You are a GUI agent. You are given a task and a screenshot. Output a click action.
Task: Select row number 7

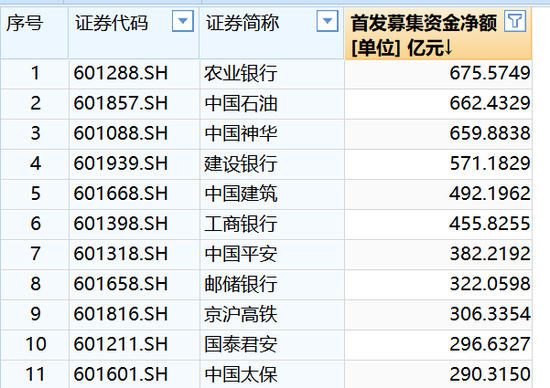point(35,254)
